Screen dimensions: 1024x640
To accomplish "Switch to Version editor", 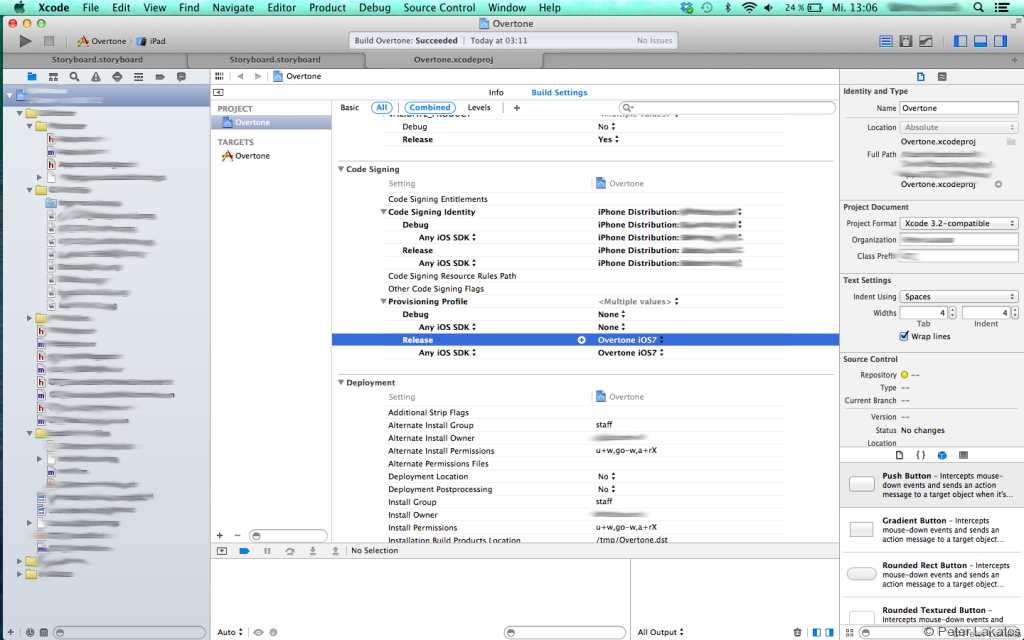I will pos(926,41).
